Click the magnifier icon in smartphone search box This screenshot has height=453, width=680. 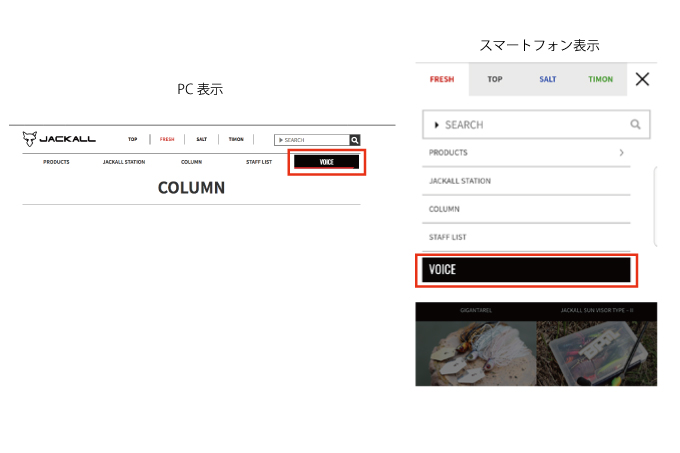pos(635,125)
